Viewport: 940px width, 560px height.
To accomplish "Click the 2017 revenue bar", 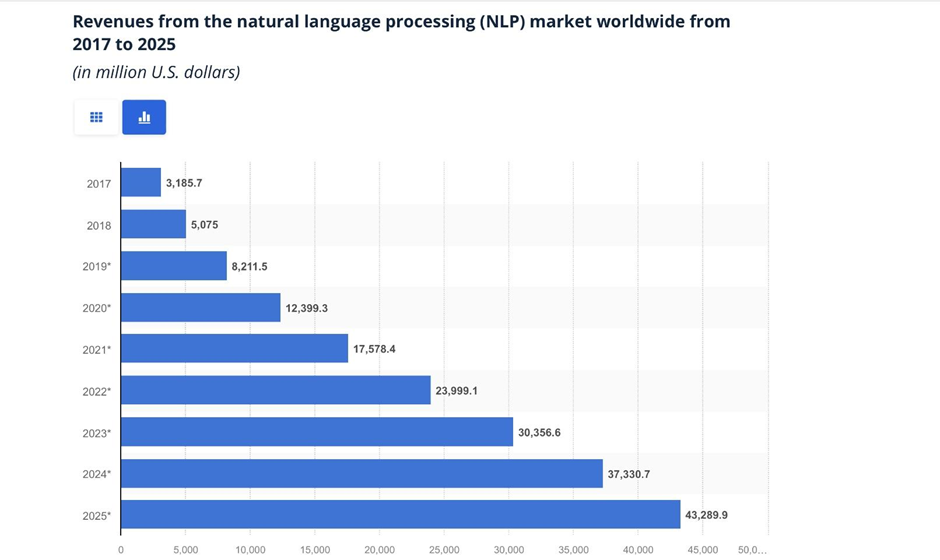I will [x=141, y=183].
